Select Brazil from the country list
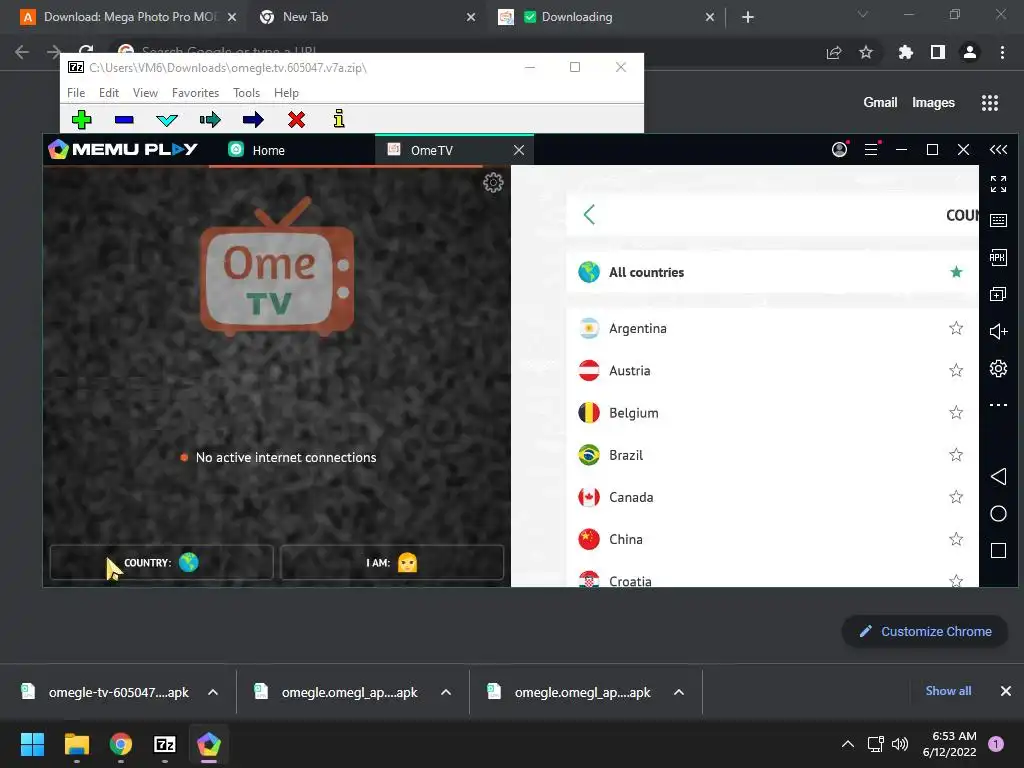 773,455
